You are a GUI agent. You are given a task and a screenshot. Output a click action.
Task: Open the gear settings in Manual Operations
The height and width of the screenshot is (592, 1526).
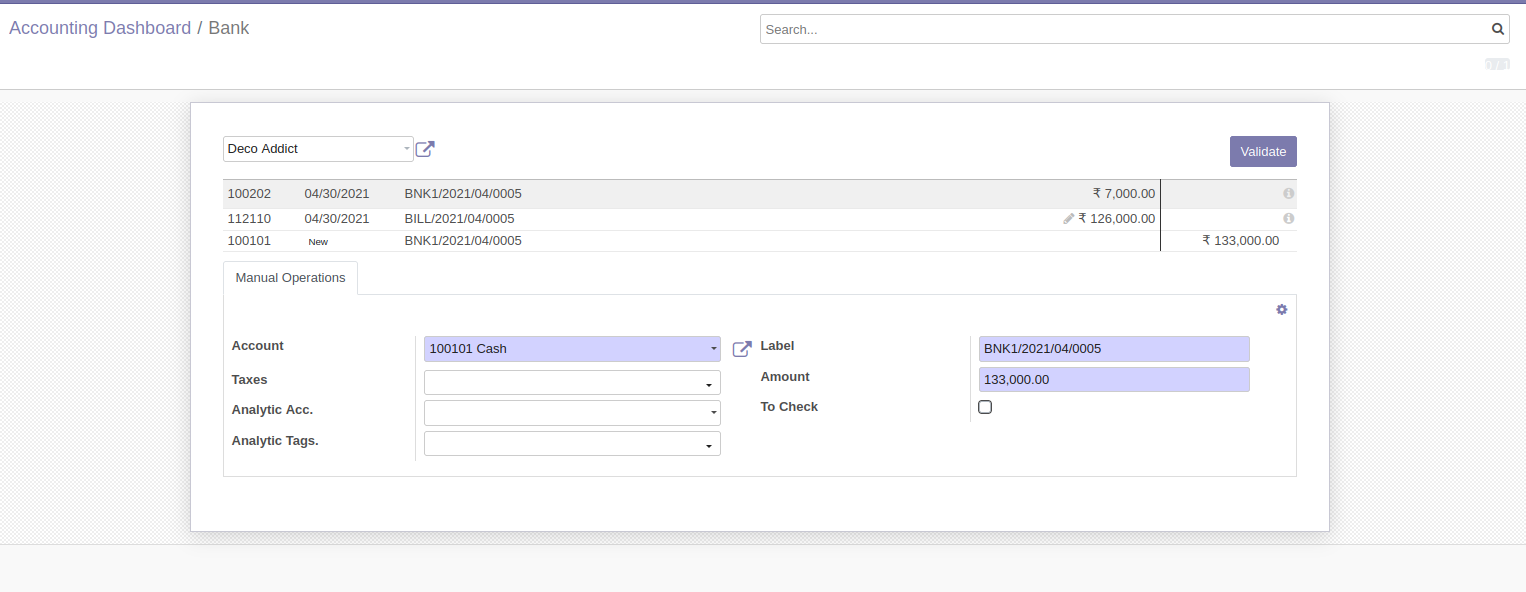coord(1281,310)
